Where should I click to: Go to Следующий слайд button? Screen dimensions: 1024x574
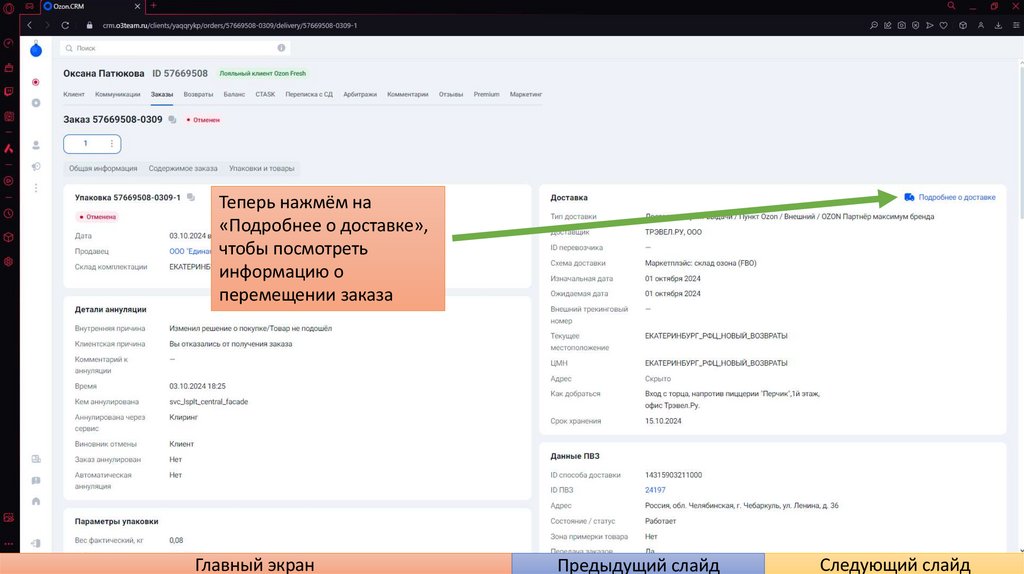tap(894, 564)
